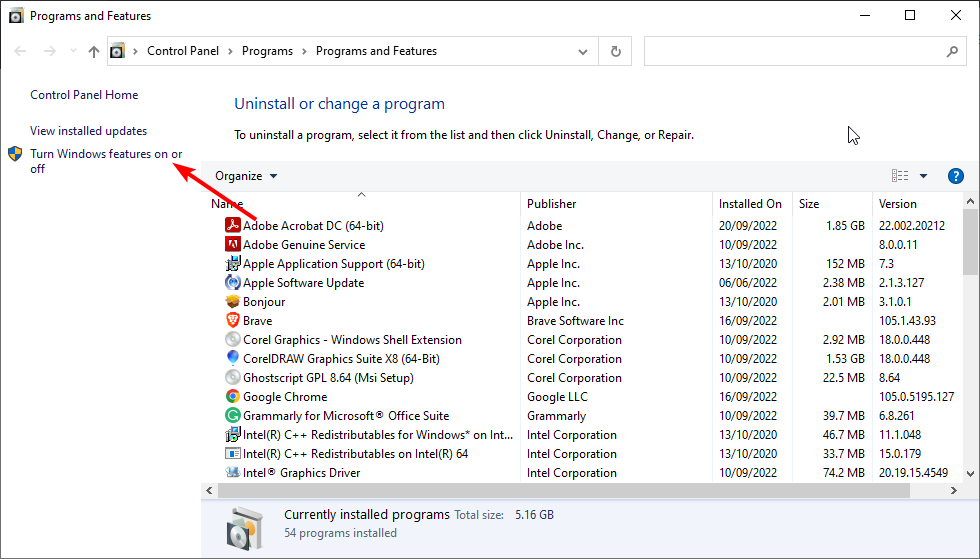Click the Adobe Acrobat DC program icon
The height and width of the screenshot is (559, 980).
232,225
